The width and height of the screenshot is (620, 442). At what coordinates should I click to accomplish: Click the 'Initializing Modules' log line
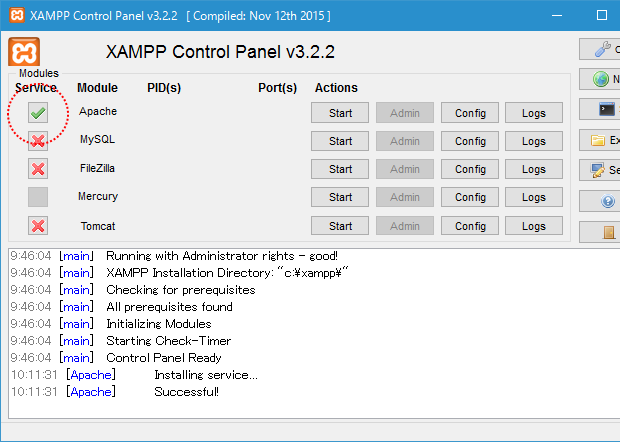click(159, 324)
